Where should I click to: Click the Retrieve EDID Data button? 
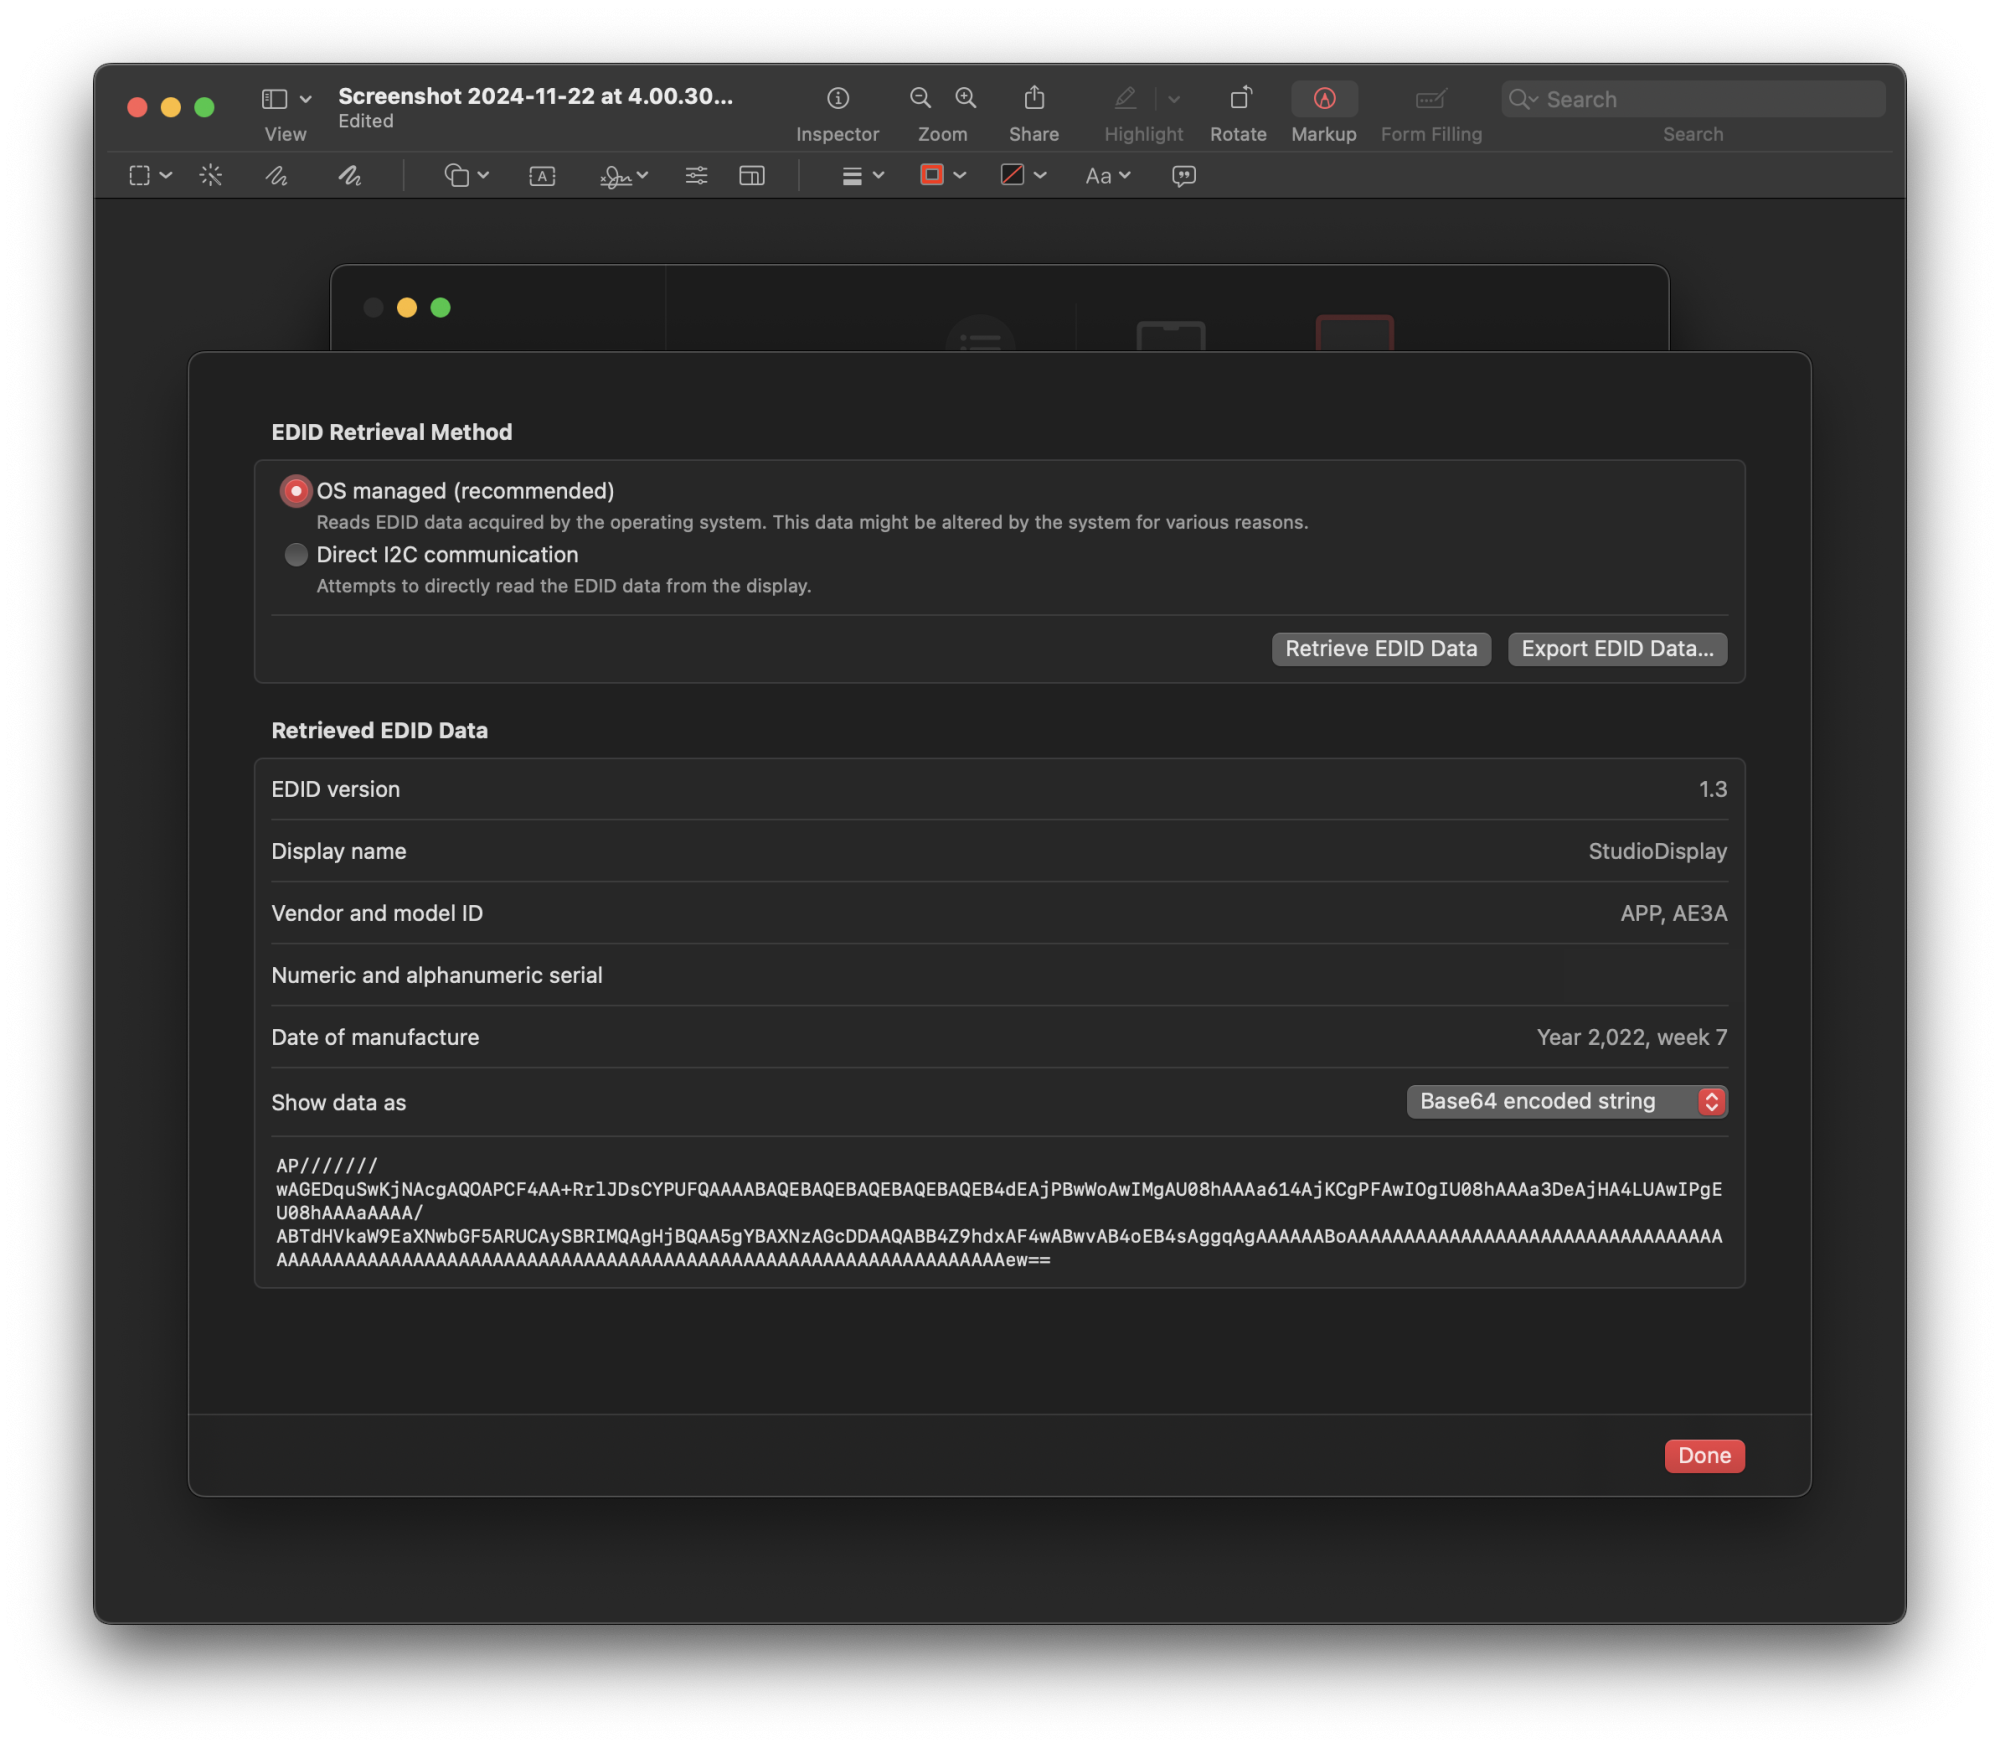tap(1380, 649)
